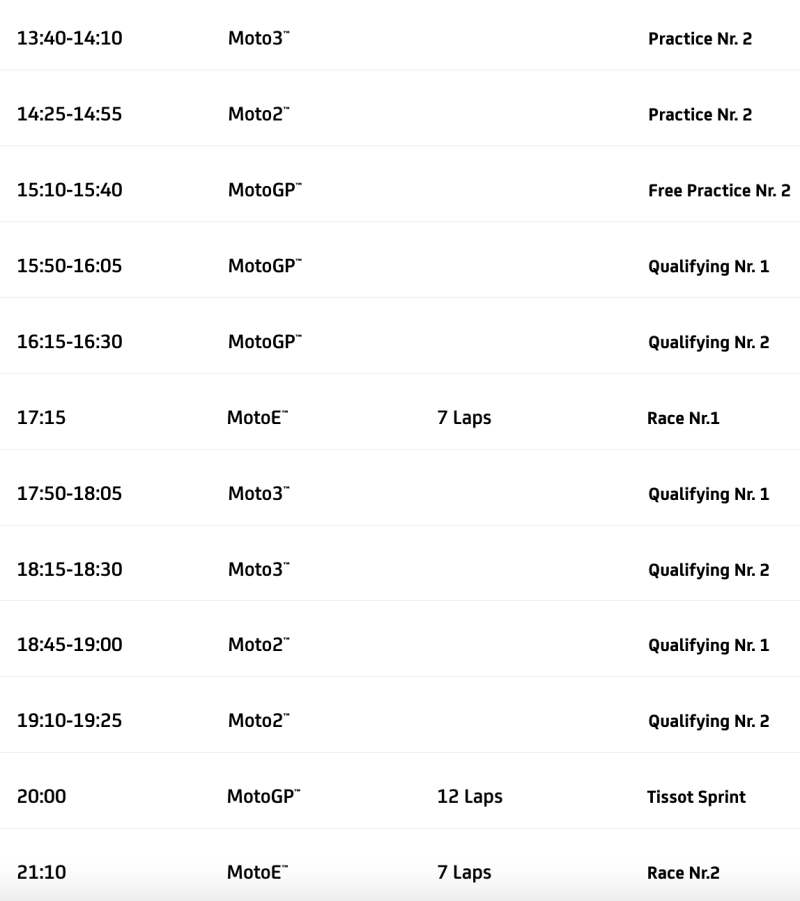Select the 14:25-14:55 time entry
Viewport: 800px width, 901px height.
pos(69,114)
